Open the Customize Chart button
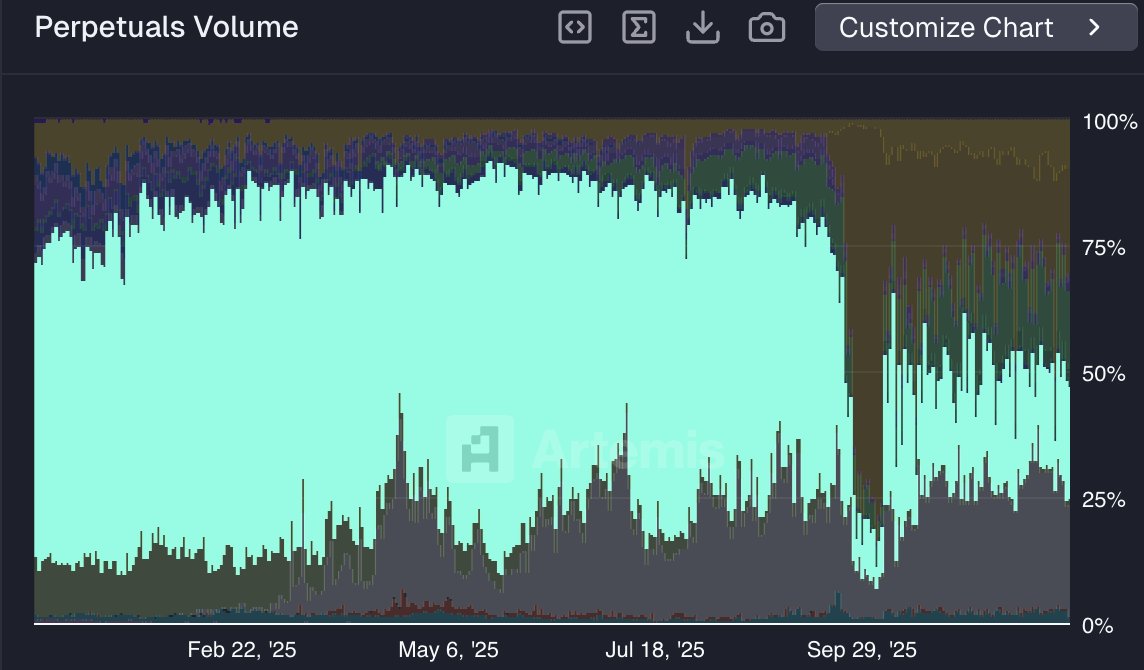Image resolution: width=1144 pixels, height=670 pixels. pyautogui.click(x=945, y=27)
